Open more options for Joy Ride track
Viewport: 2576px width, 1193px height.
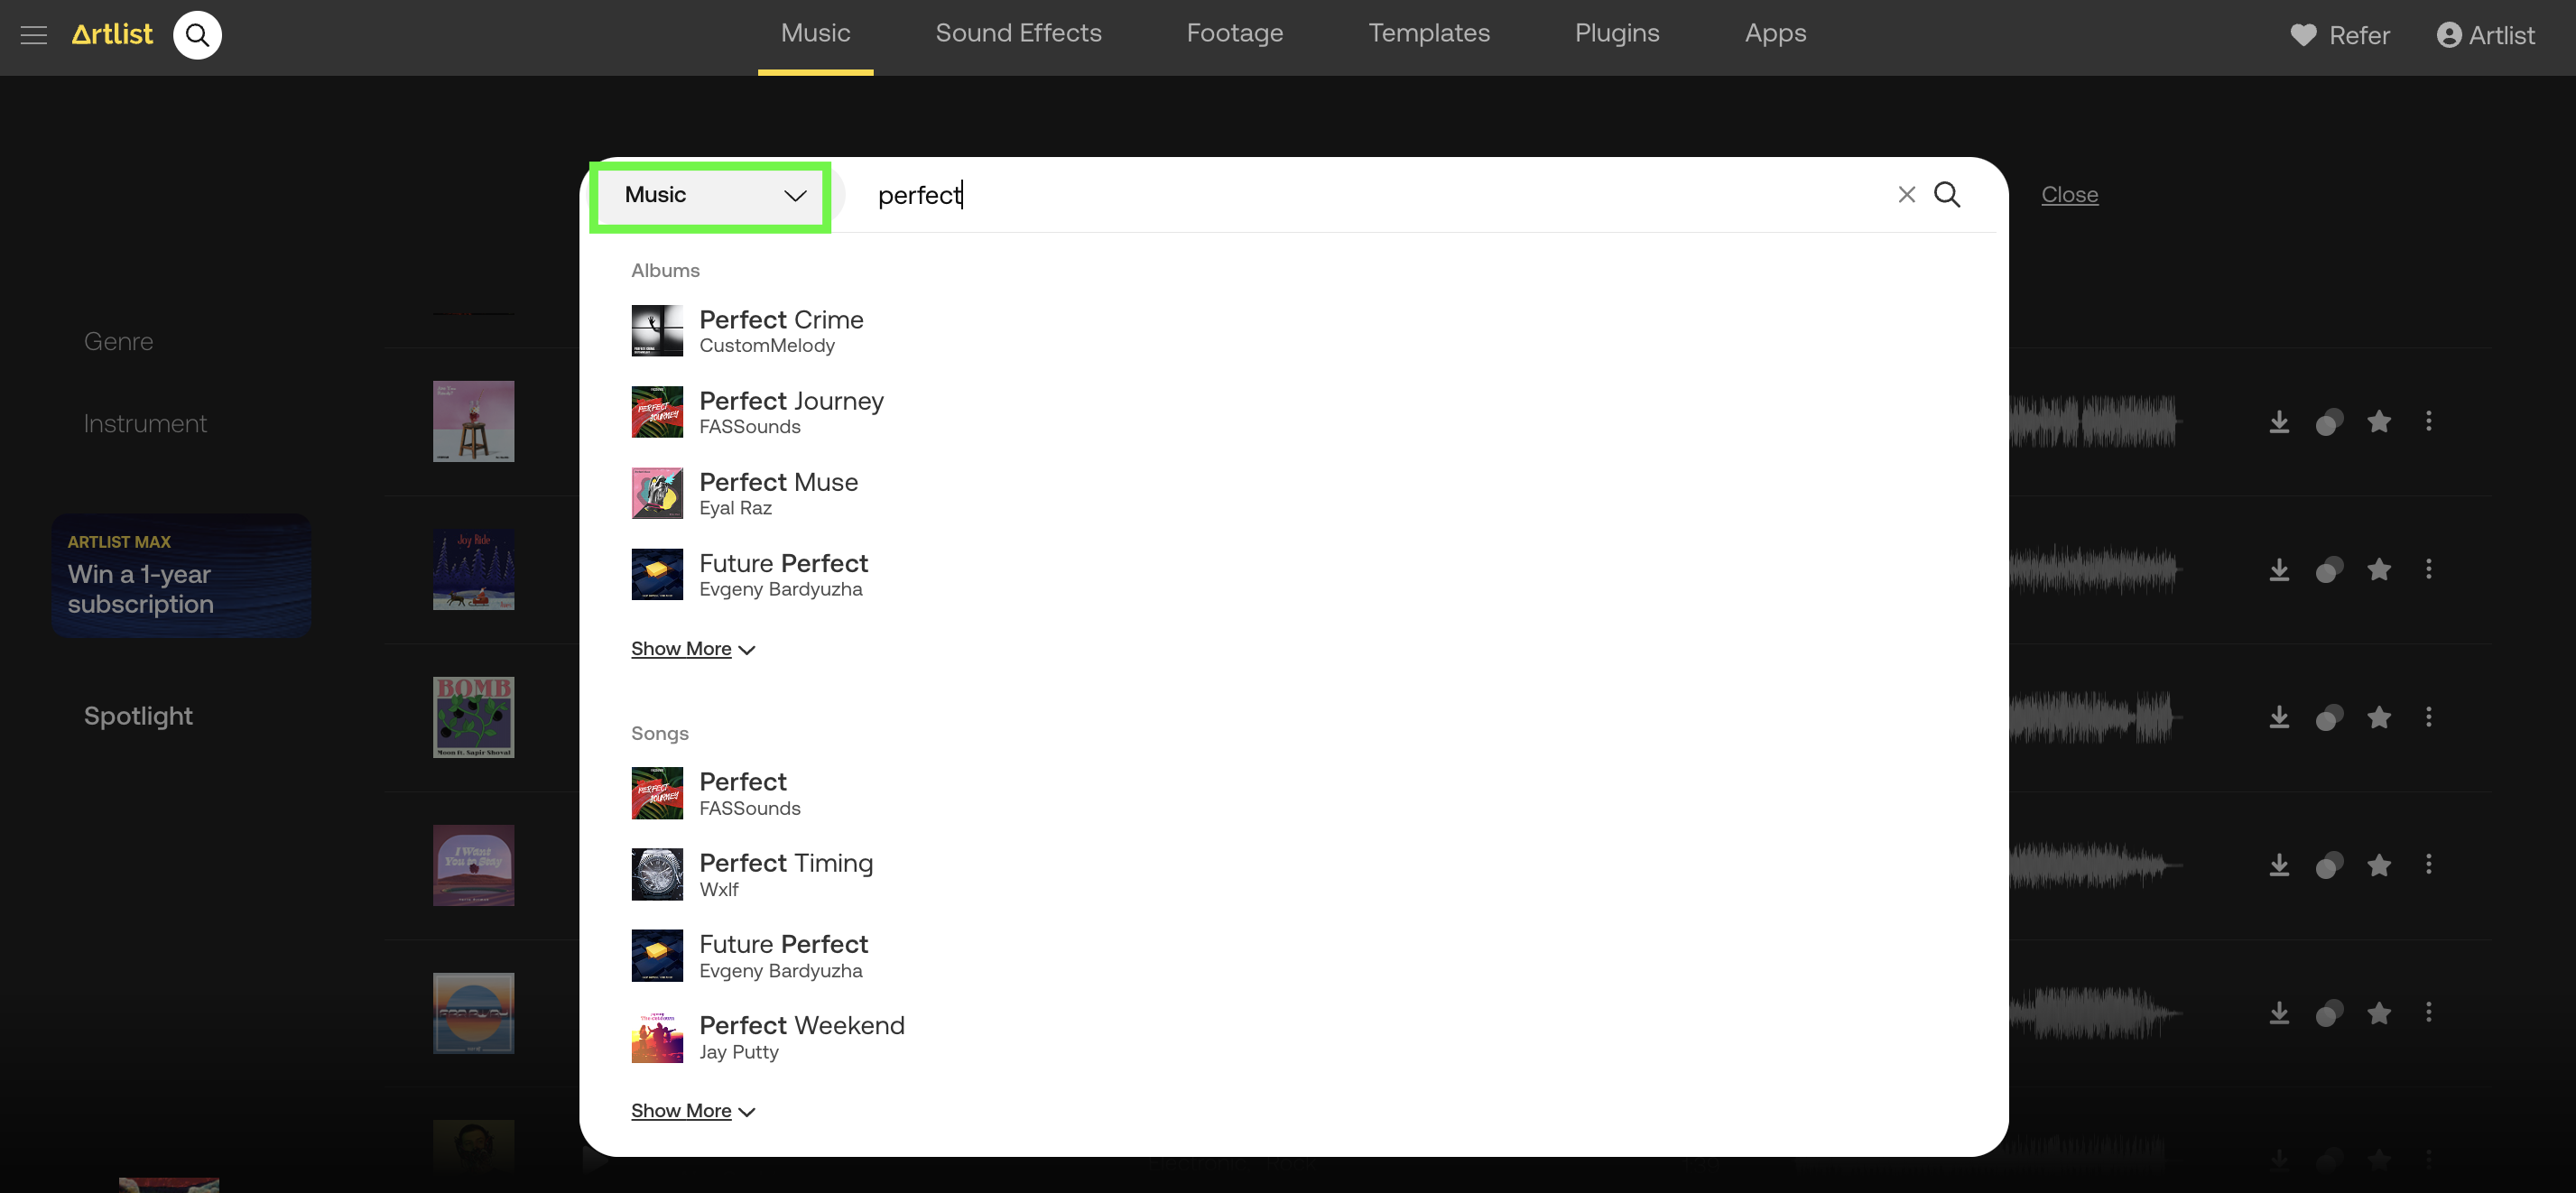coord(2427,569)
